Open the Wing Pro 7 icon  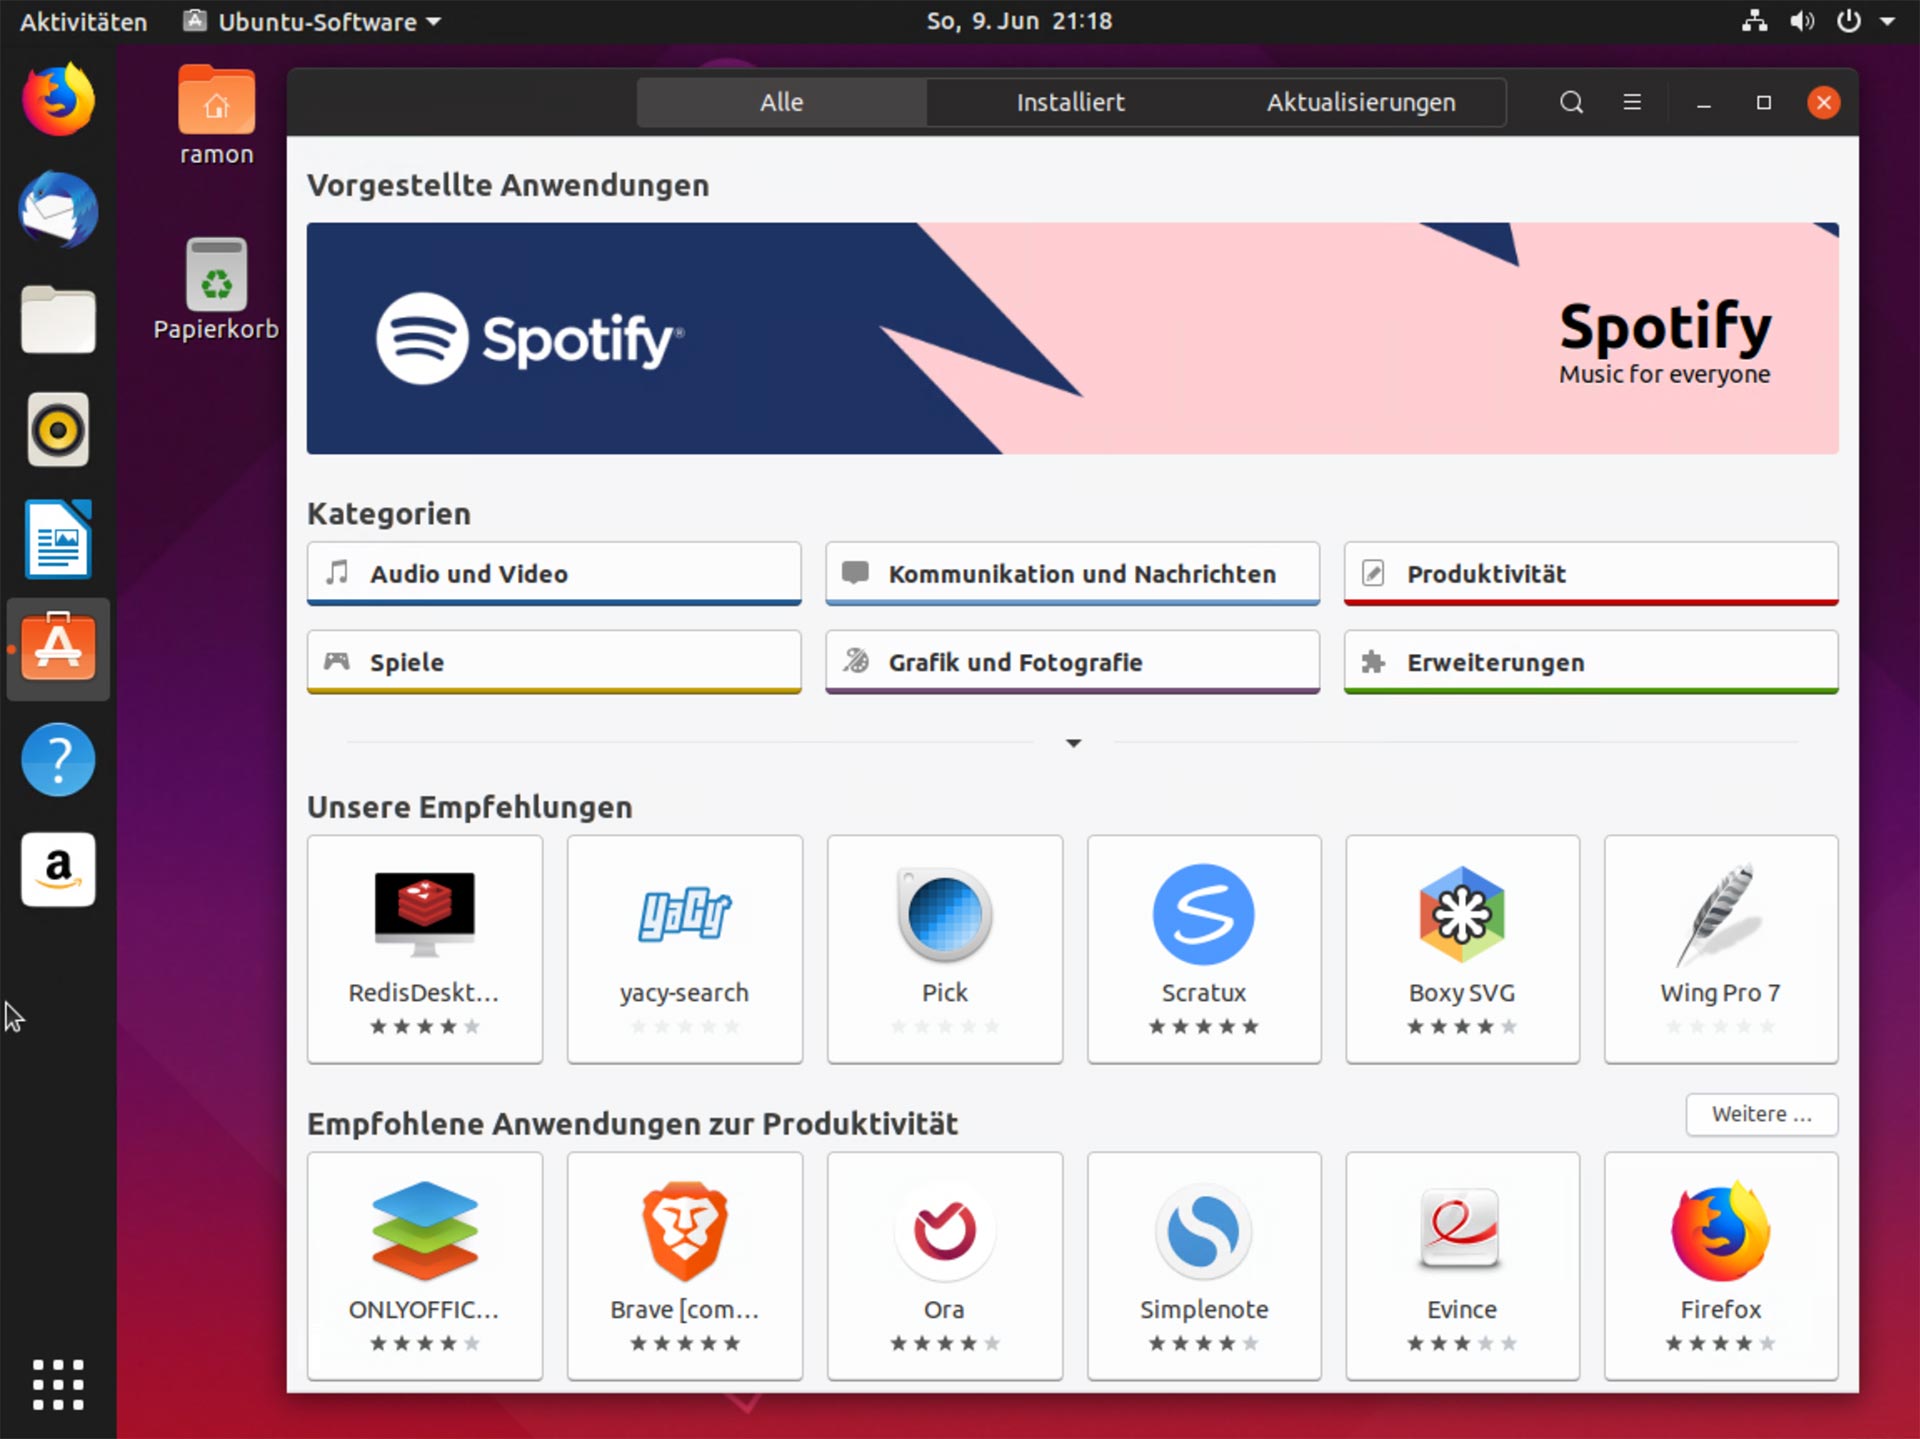click(1720, 913)
